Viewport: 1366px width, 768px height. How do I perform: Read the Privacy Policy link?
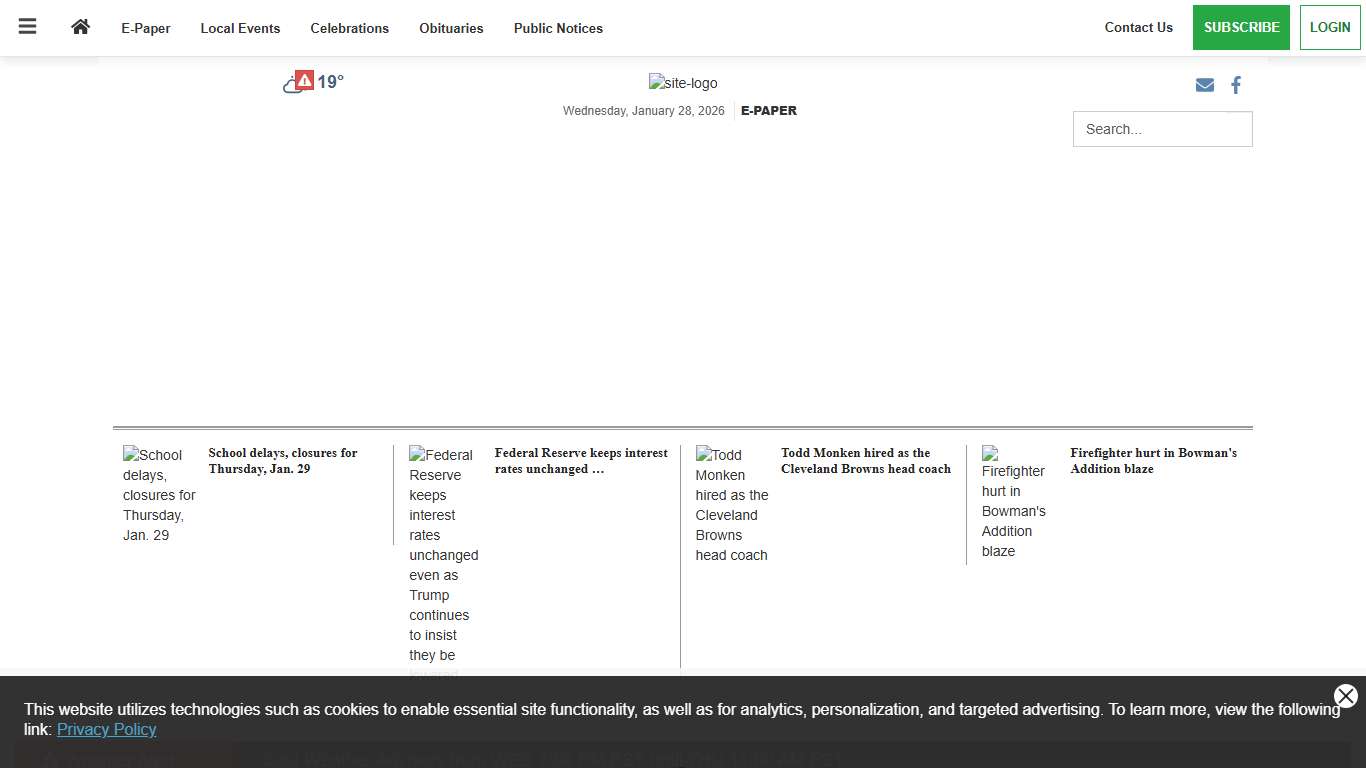click(x=106, y=729)
